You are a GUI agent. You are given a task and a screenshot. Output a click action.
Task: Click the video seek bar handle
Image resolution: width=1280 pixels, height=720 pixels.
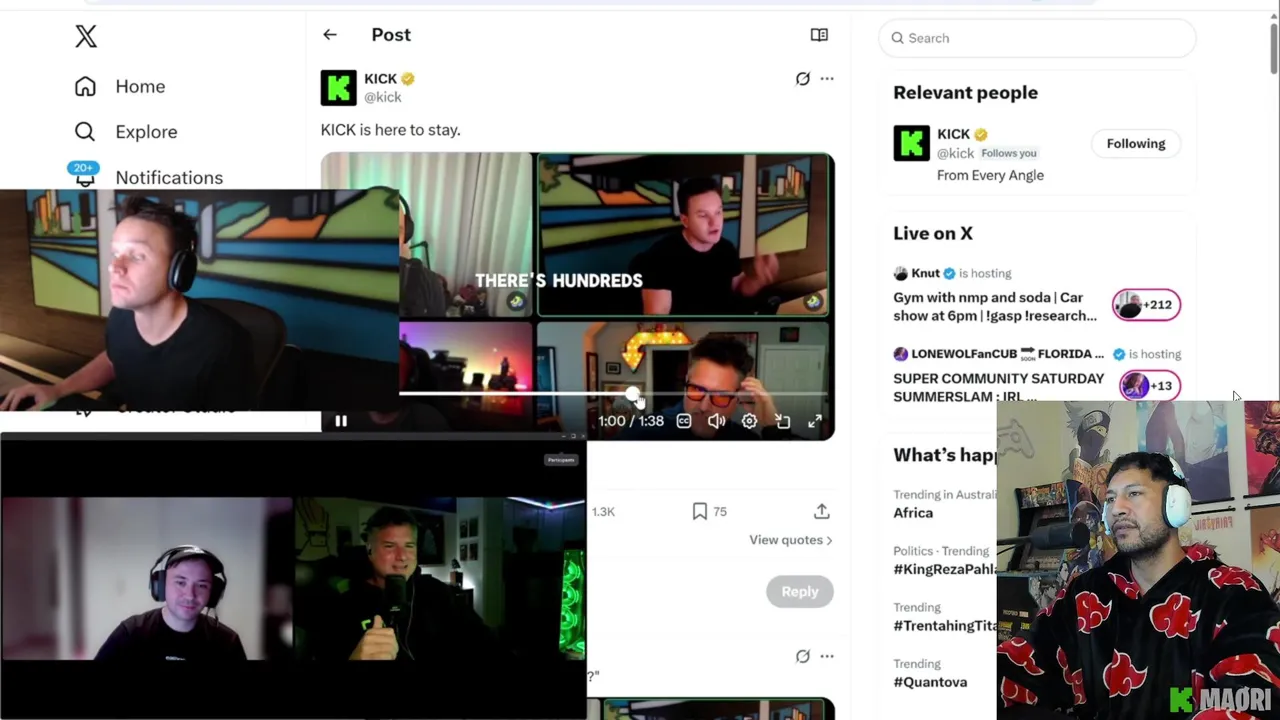(632, 395)
